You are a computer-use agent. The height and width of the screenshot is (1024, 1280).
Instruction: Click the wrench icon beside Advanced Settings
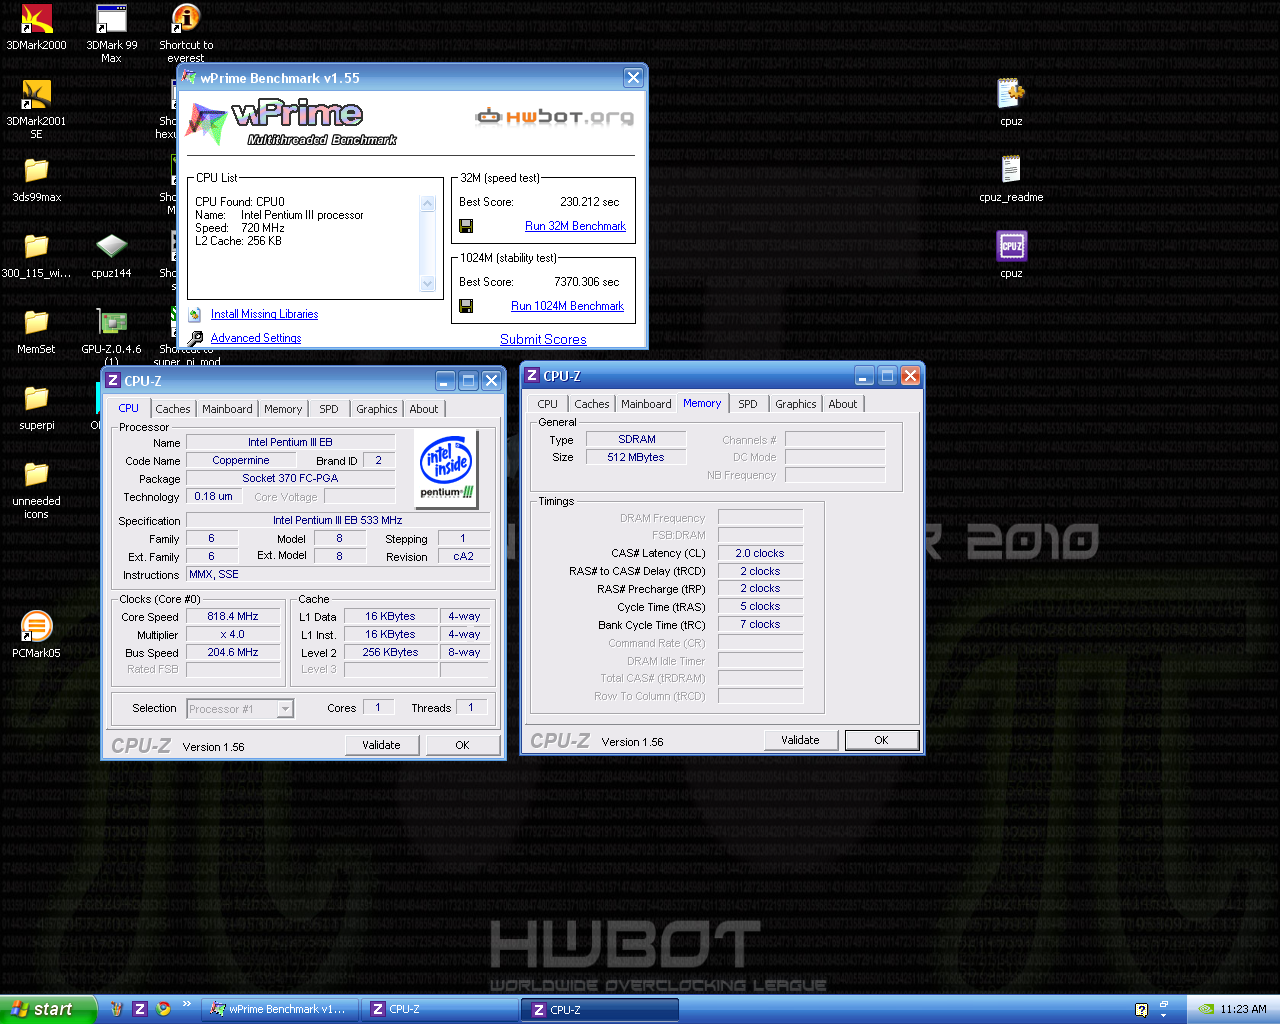click(195, 338)
